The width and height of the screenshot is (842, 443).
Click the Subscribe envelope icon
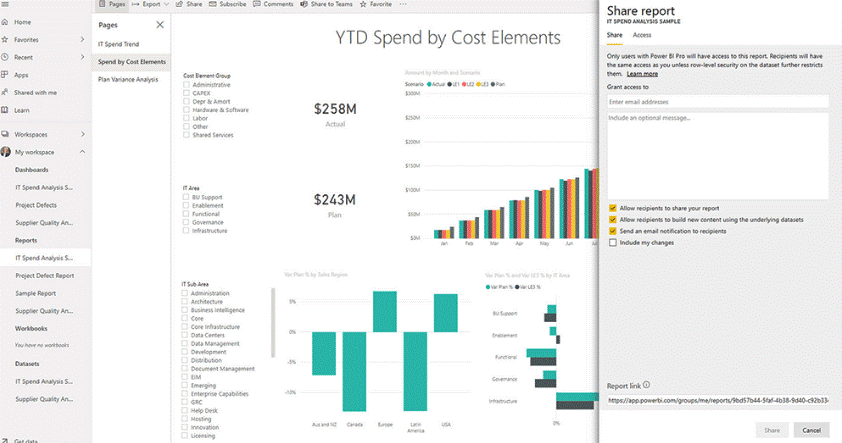213,4
